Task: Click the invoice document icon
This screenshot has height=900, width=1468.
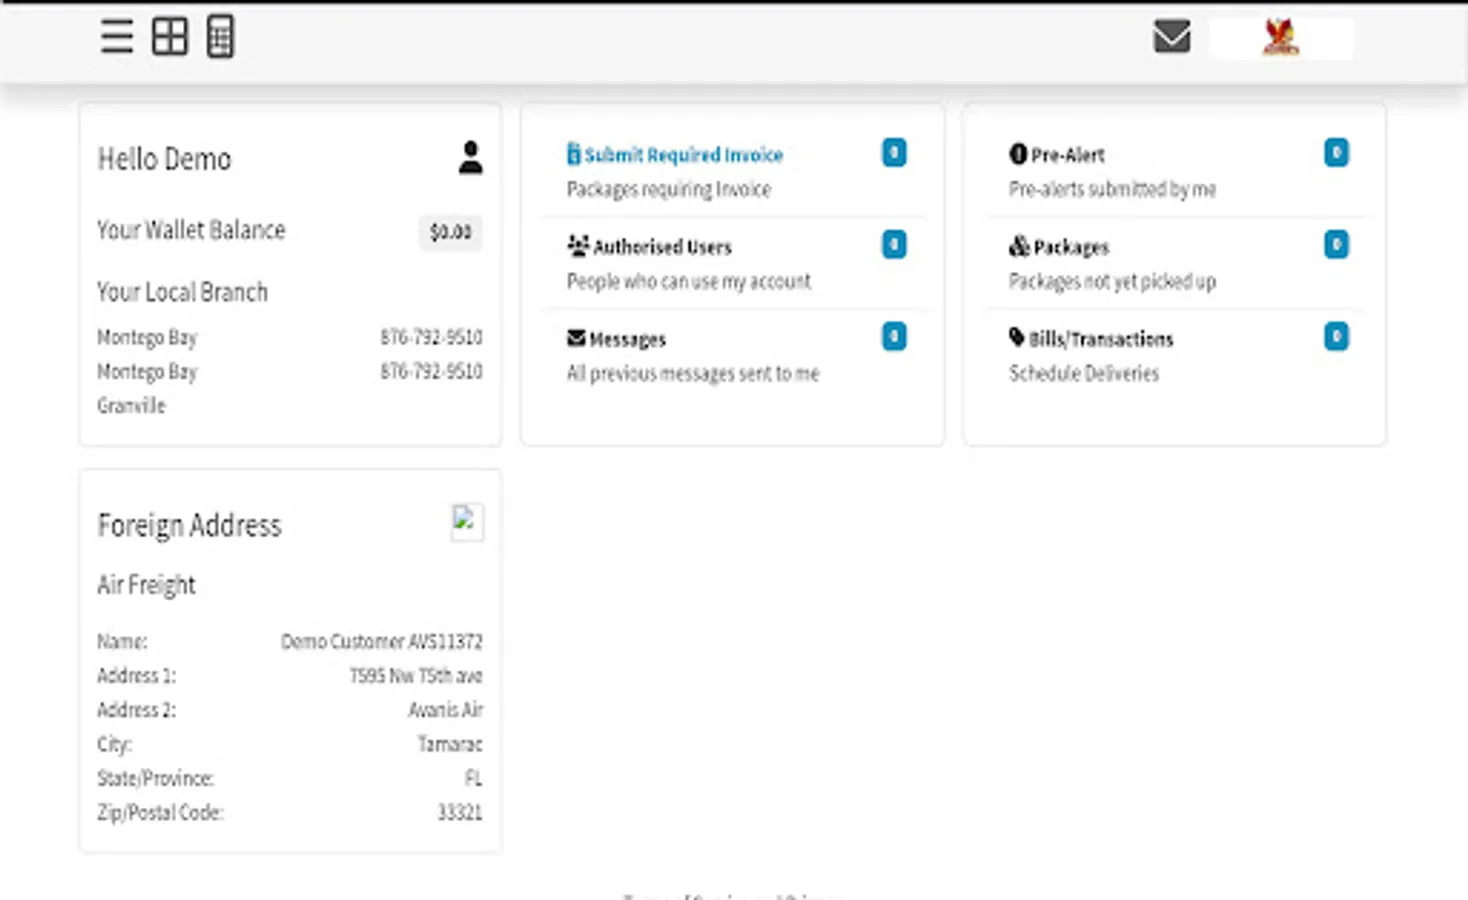Action: 573,154
